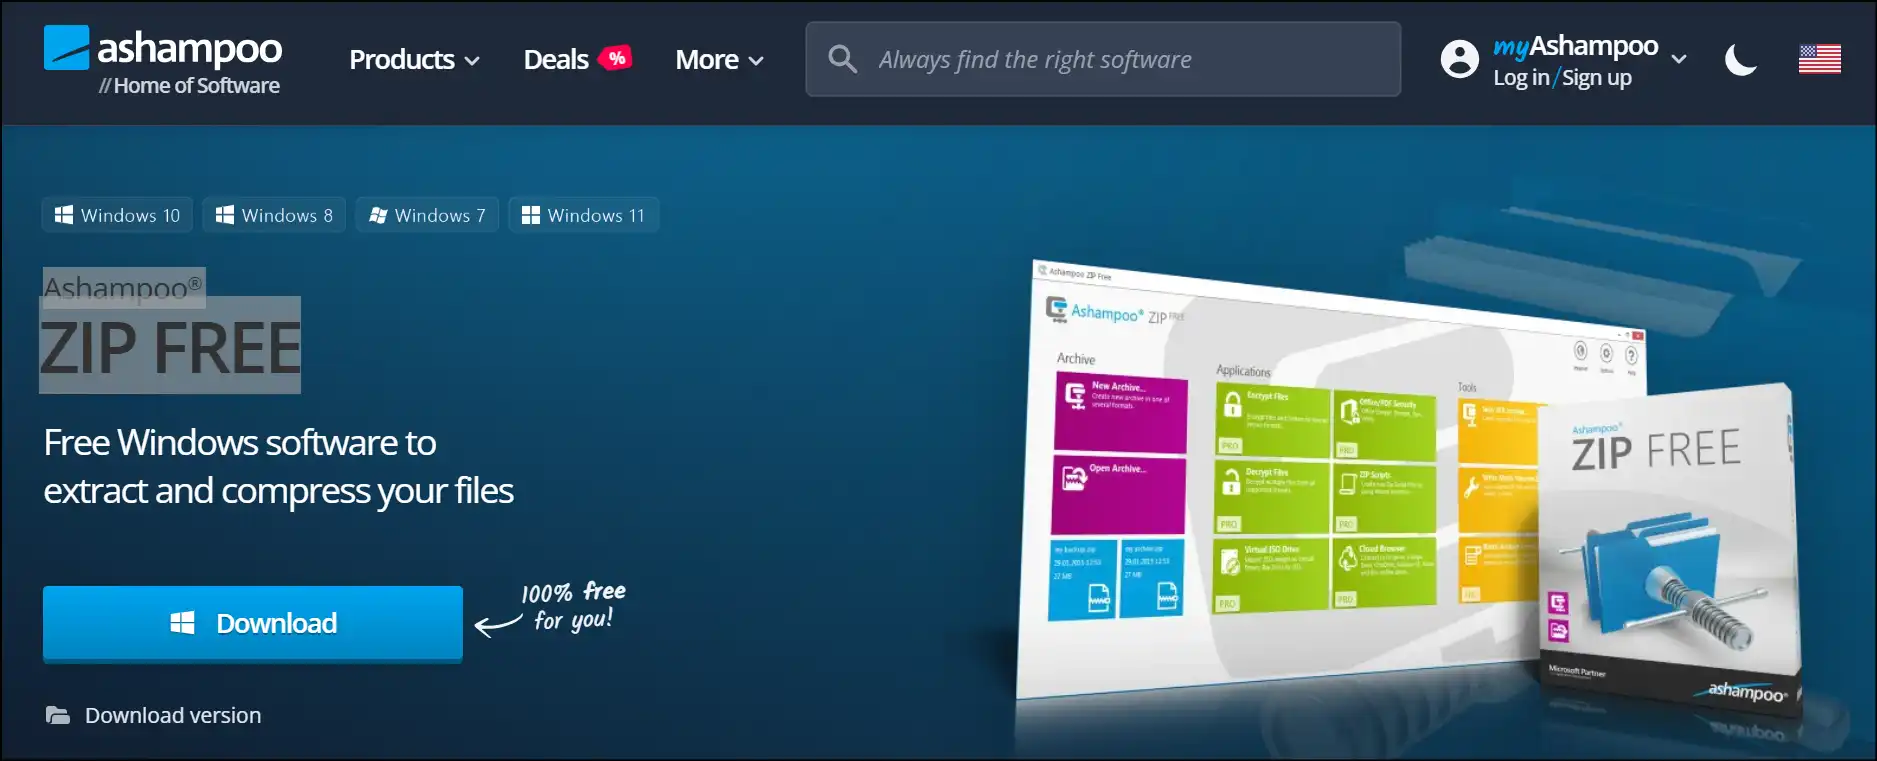Click the search magnifier icon
Viewport: 1877px width, 761px height.
point(842,59)
